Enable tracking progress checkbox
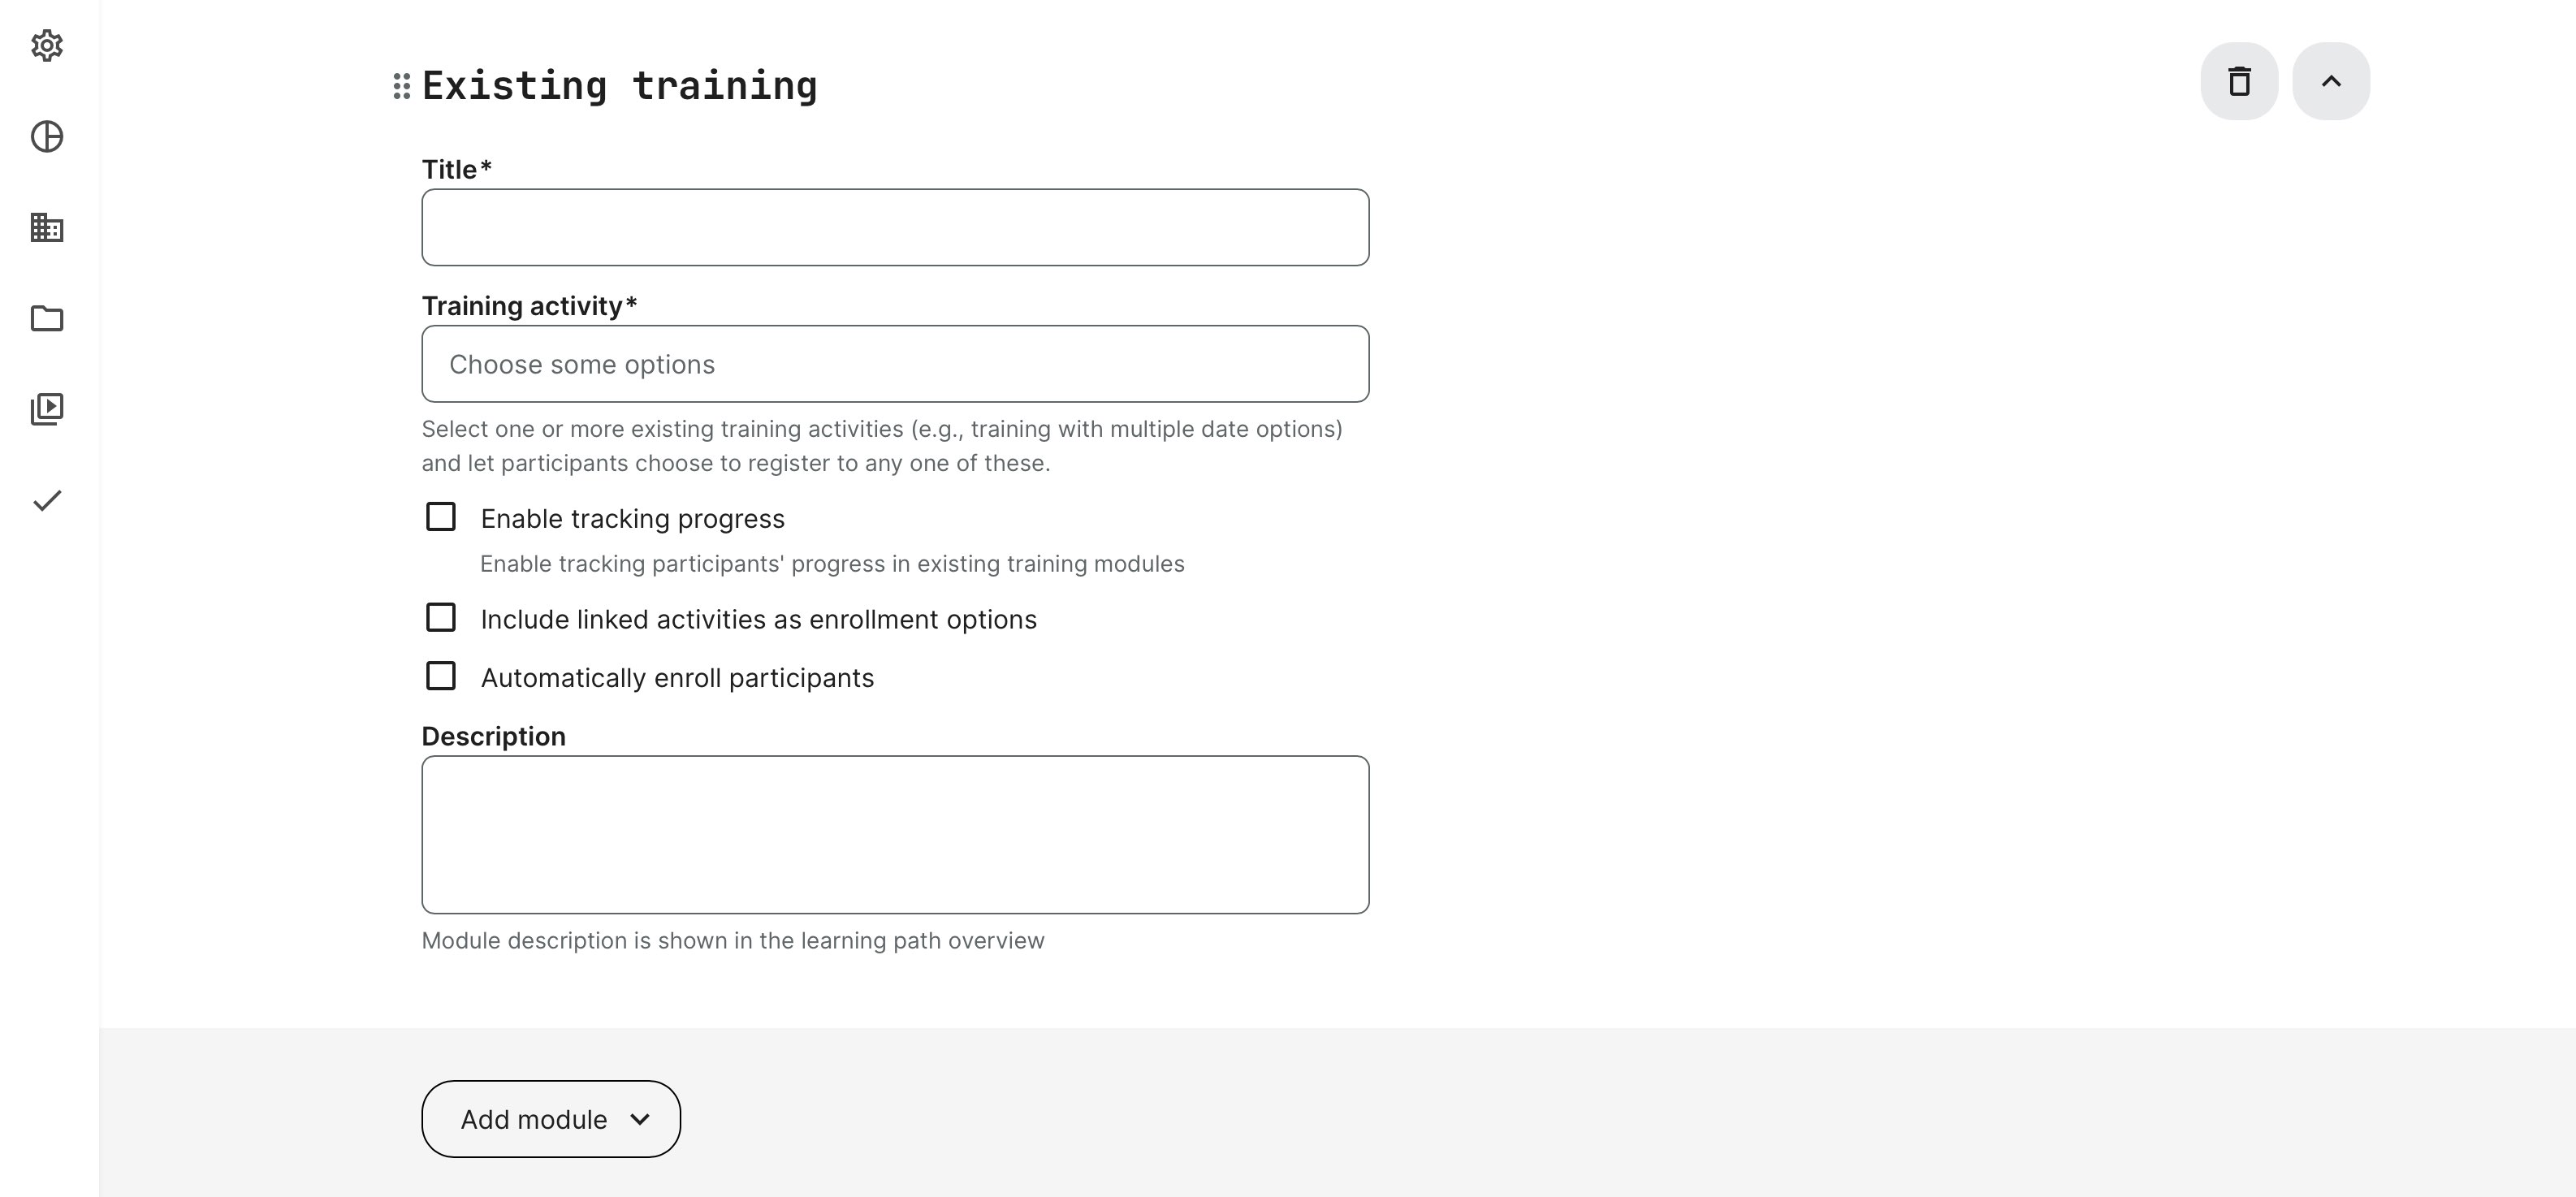This screenshot has width=2576, height=1197. click(x=441, y=517)
